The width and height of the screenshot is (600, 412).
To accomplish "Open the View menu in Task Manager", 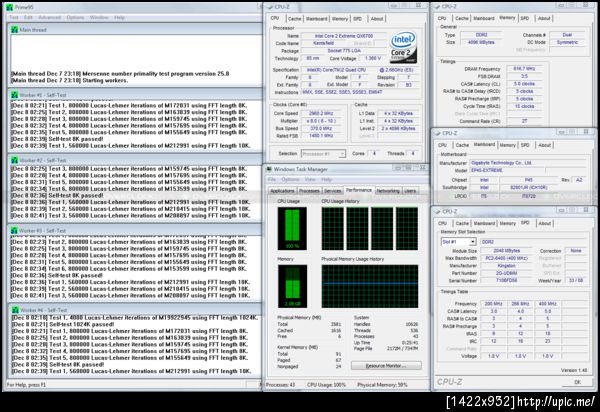I will click(310, 179).
